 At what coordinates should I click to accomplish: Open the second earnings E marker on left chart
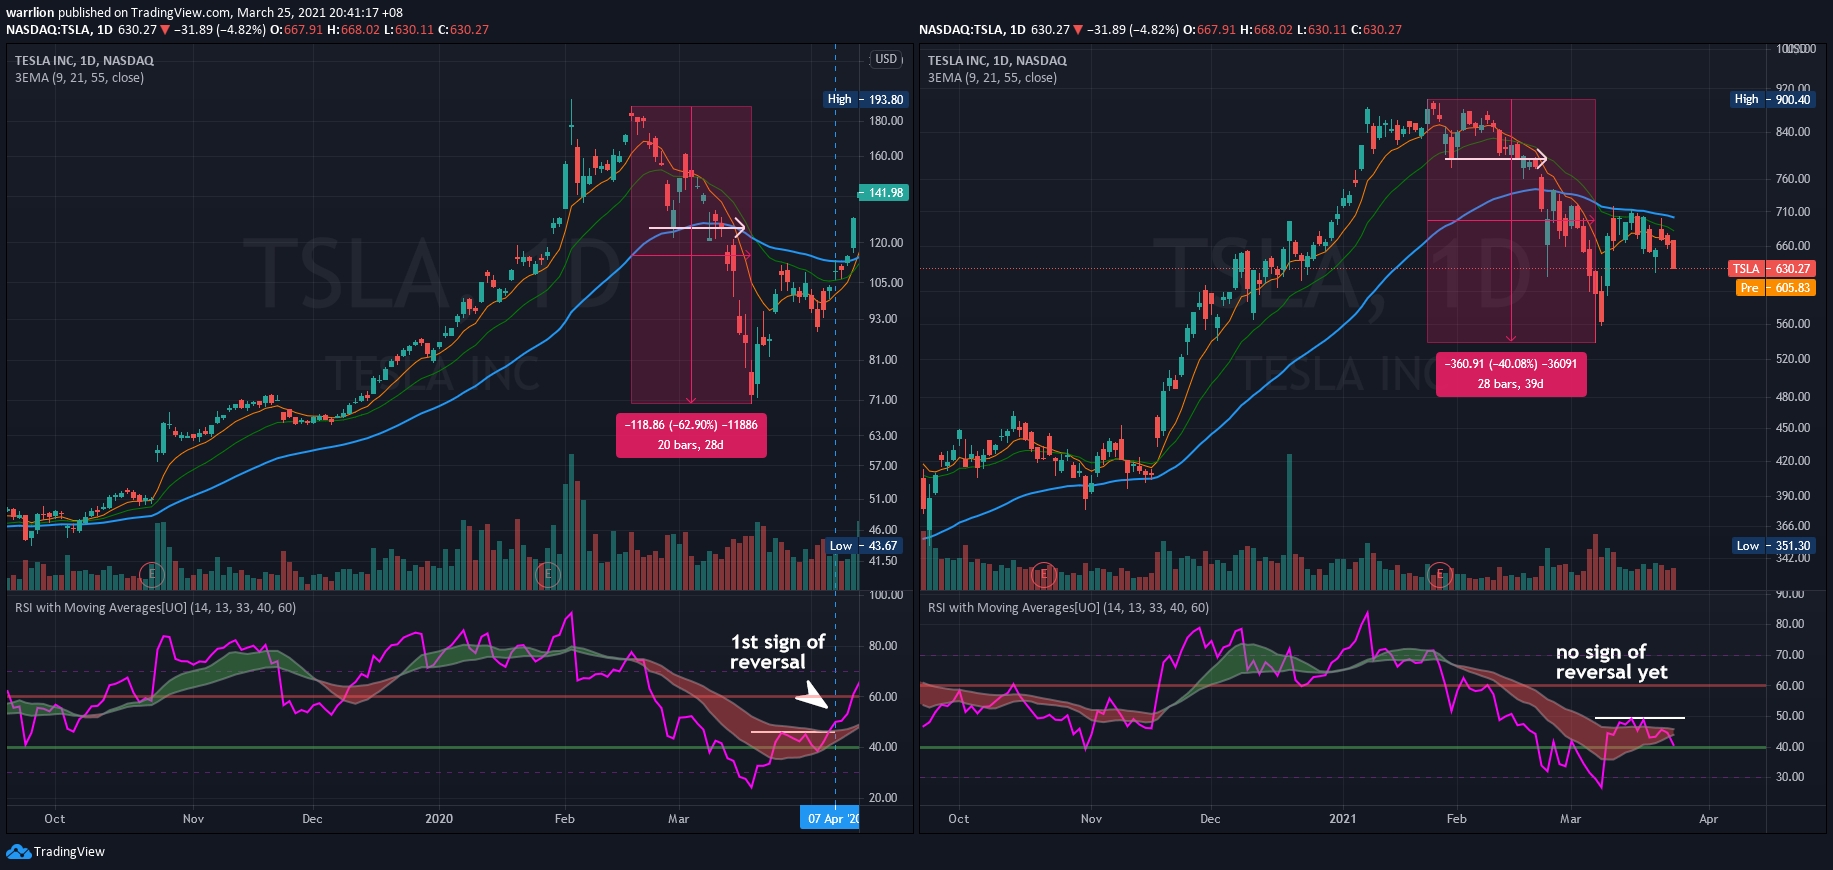click(x=547, y=574)
